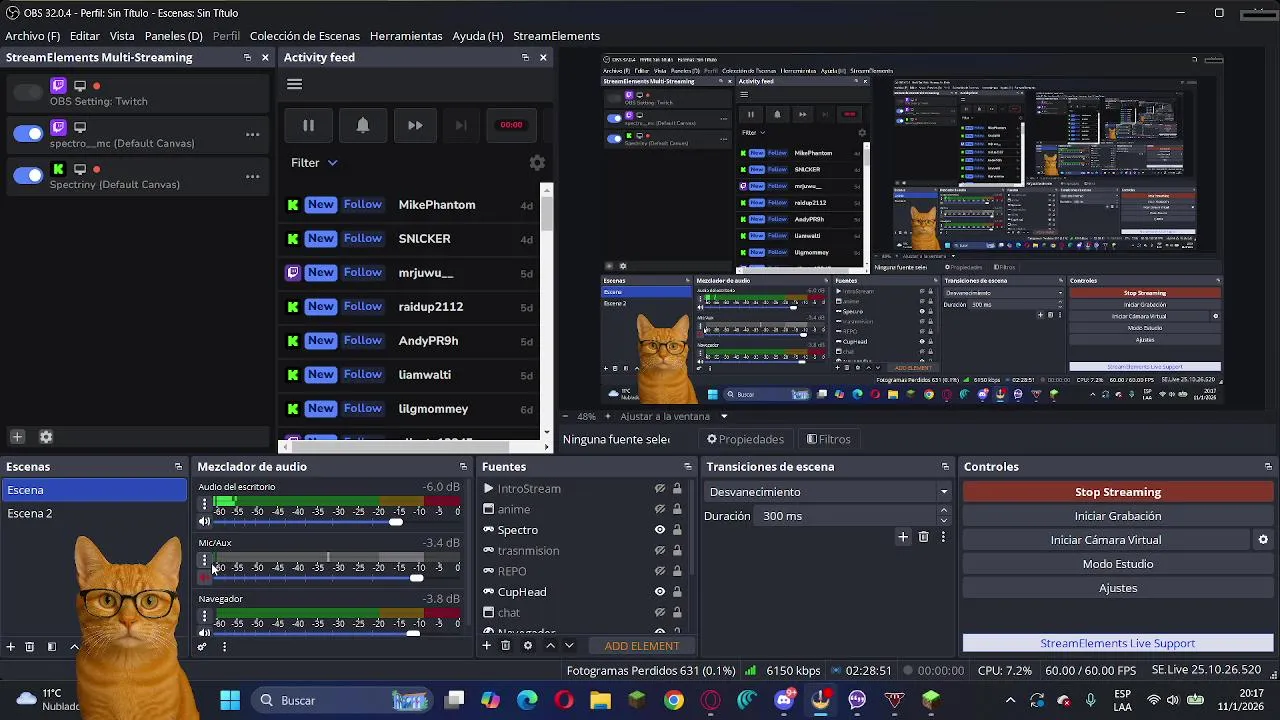Image resolution: width=1280 pixels, height=720 pixels.
Task: Add a new multi-streaming destination
Action: [x=17, y=437]
